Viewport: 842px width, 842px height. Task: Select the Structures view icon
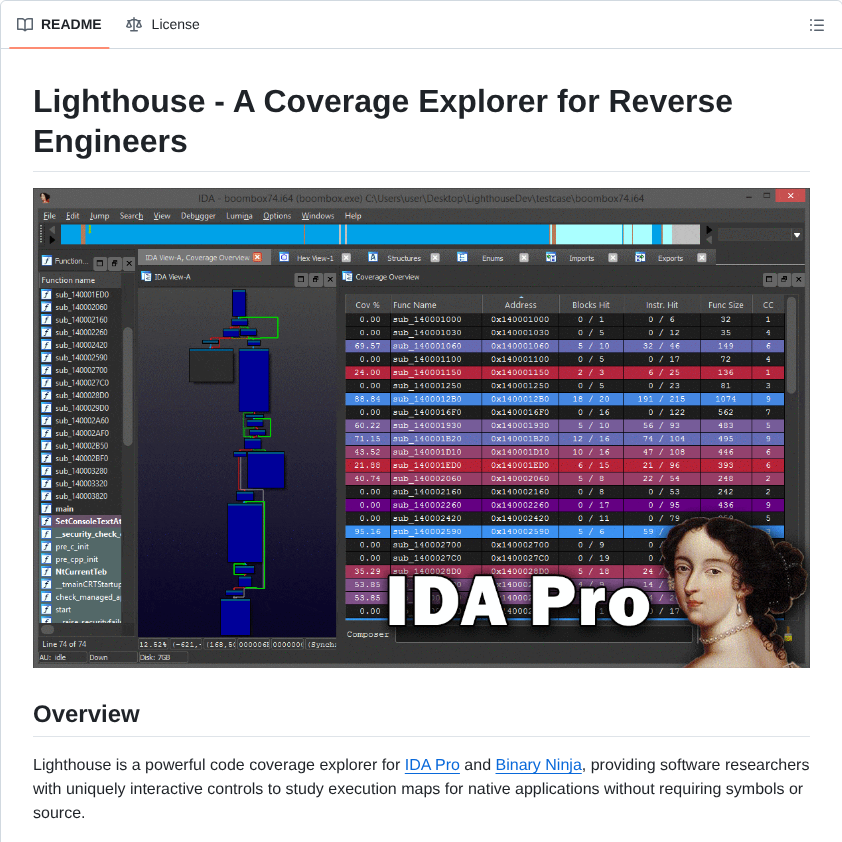pyautogui.click(x=372, y=257)
